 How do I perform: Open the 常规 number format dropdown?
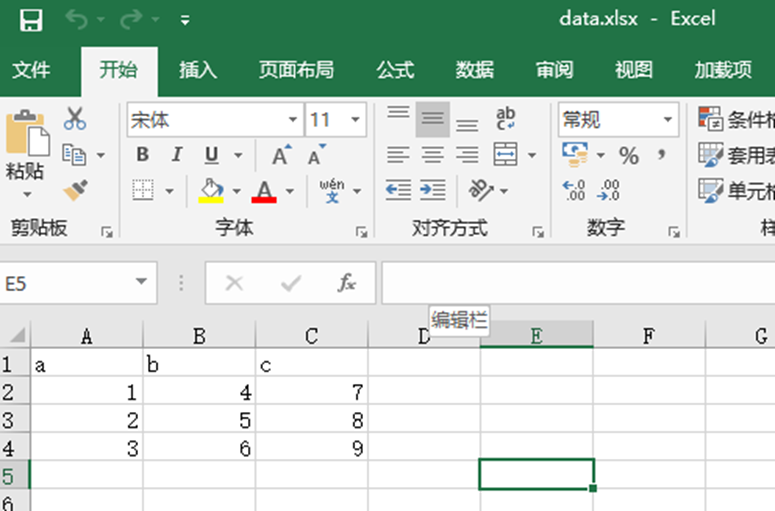668,120
